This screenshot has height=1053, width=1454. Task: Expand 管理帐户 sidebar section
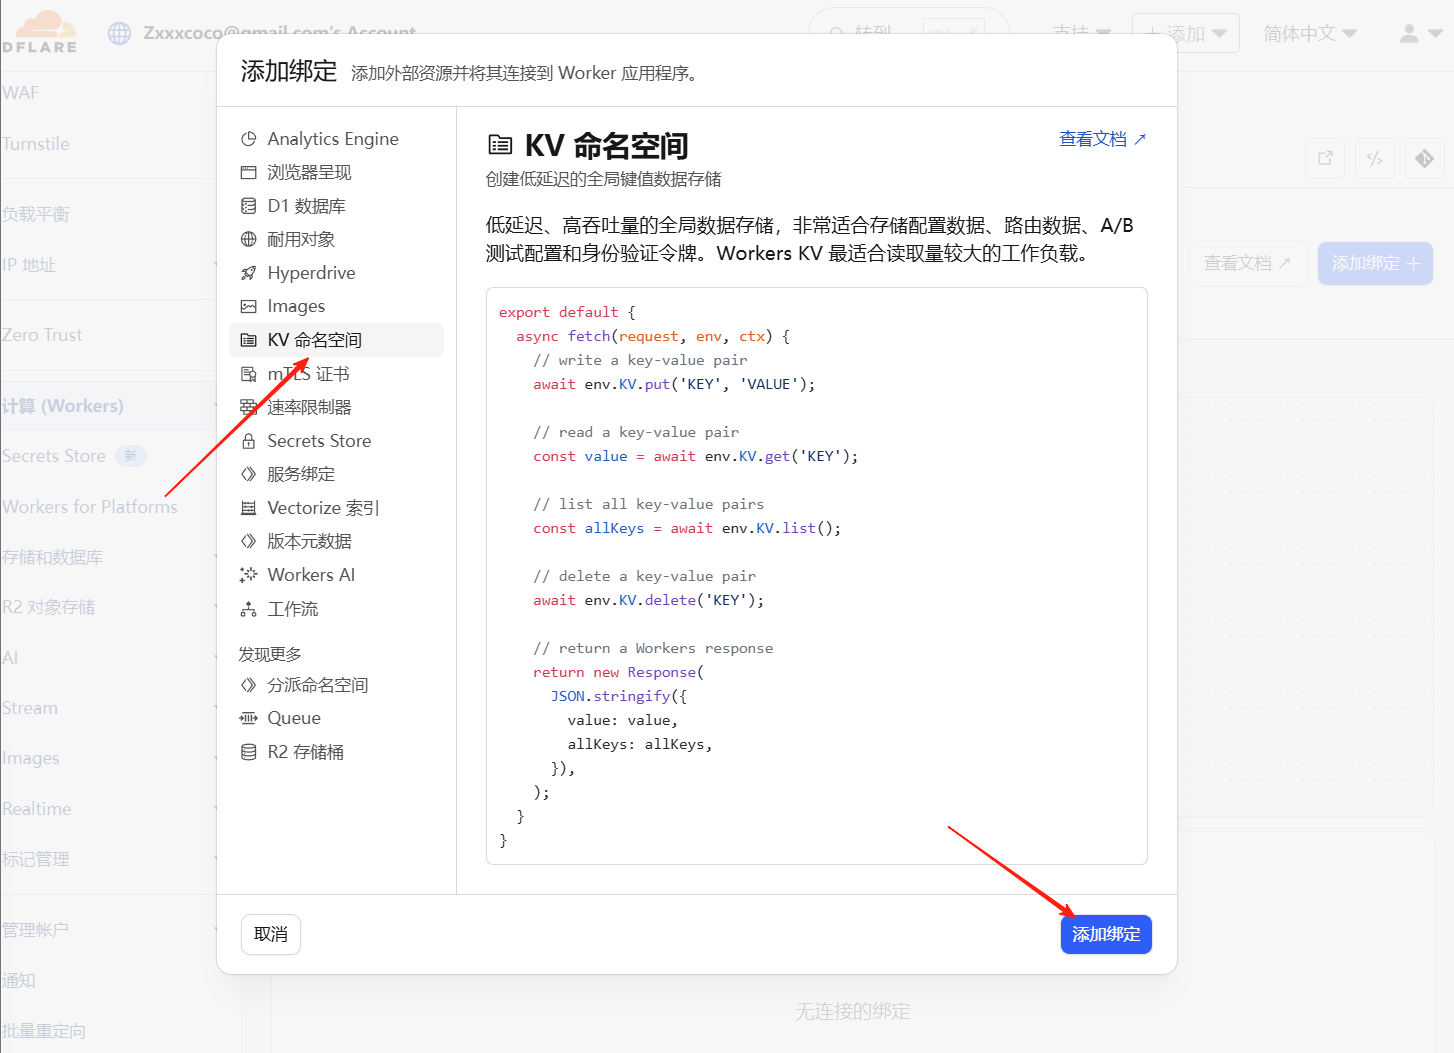tap(108, 930)
